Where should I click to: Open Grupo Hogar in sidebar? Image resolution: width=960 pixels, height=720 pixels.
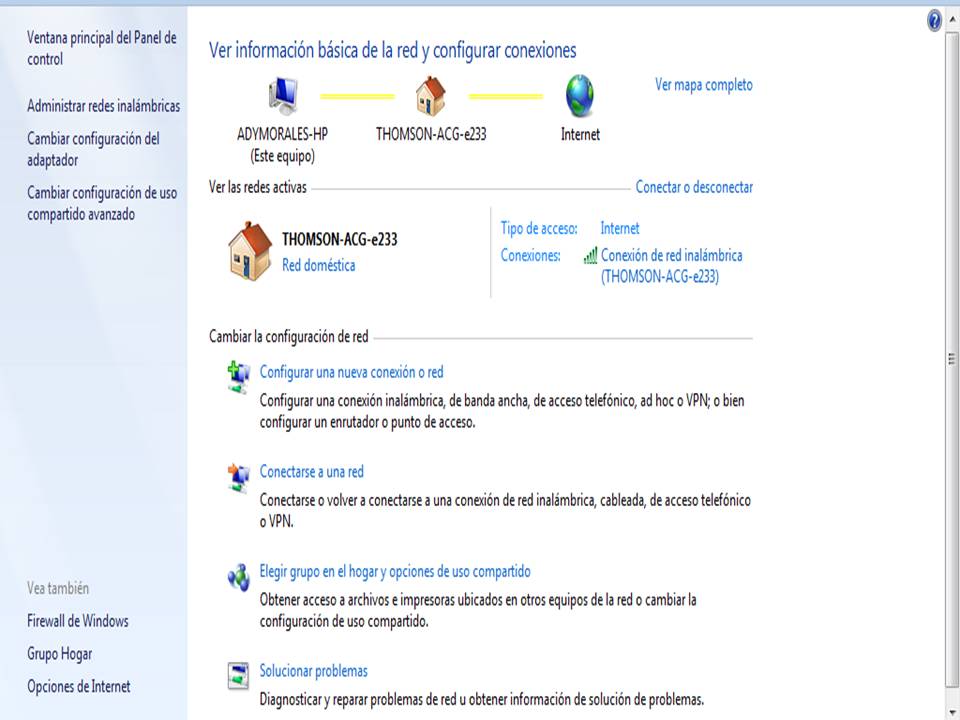tap(59, 654)
